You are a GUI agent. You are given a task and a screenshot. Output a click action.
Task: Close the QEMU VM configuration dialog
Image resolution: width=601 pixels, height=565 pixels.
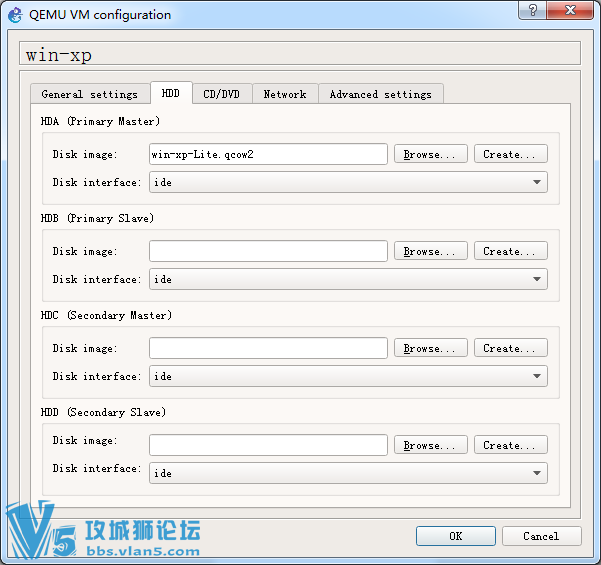[570, 10]
